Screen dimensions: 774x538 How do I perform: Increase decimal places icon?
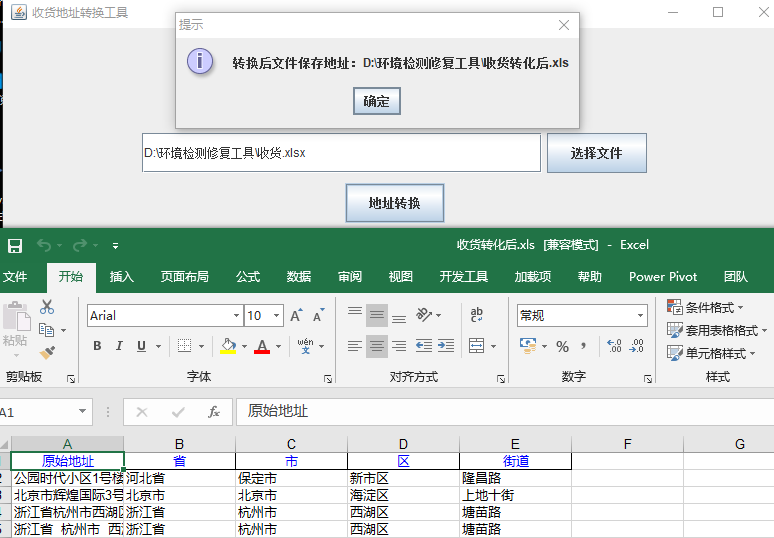(x=615, y=346)
